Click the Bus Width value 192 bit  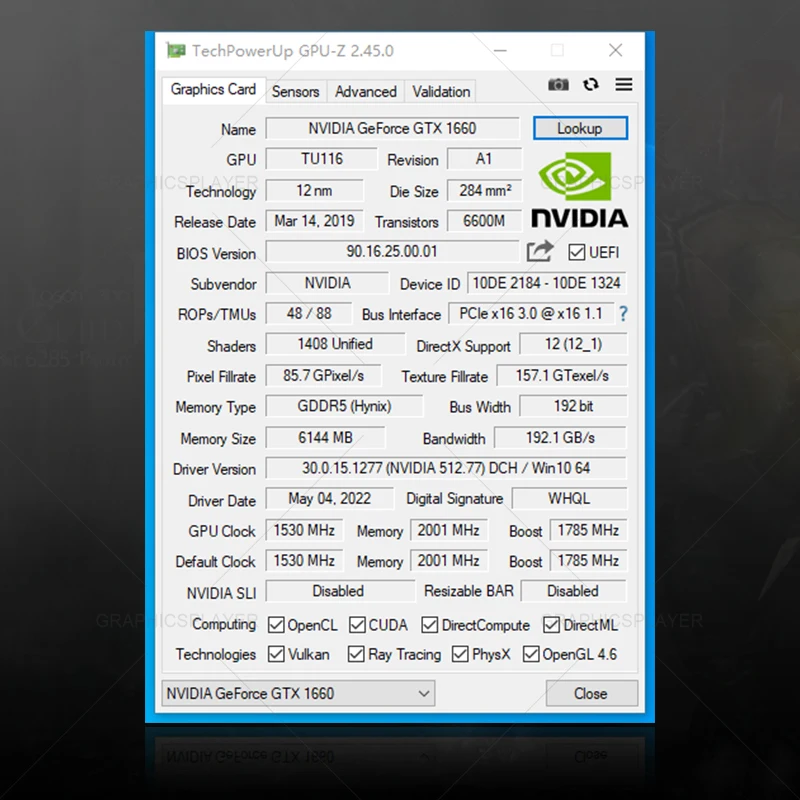coord(573,406)
